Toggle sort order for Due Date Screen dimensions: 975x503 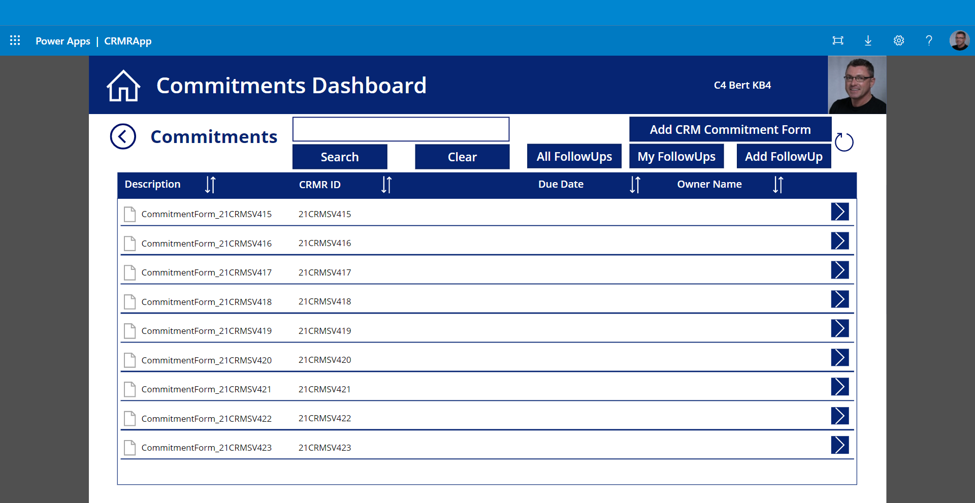tap(635, 185)
